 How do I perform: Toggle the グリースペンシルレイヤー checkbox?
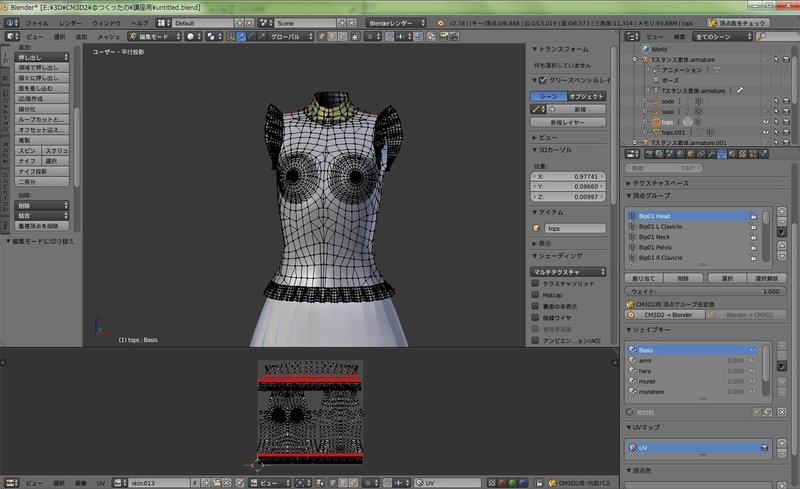click(542, 80)
